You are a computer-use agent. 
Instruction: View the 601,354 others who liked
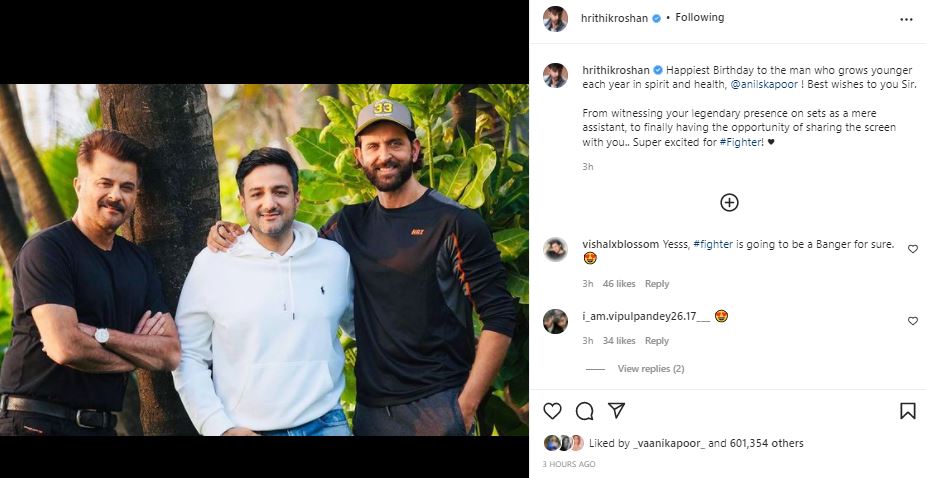pos(769,443)
